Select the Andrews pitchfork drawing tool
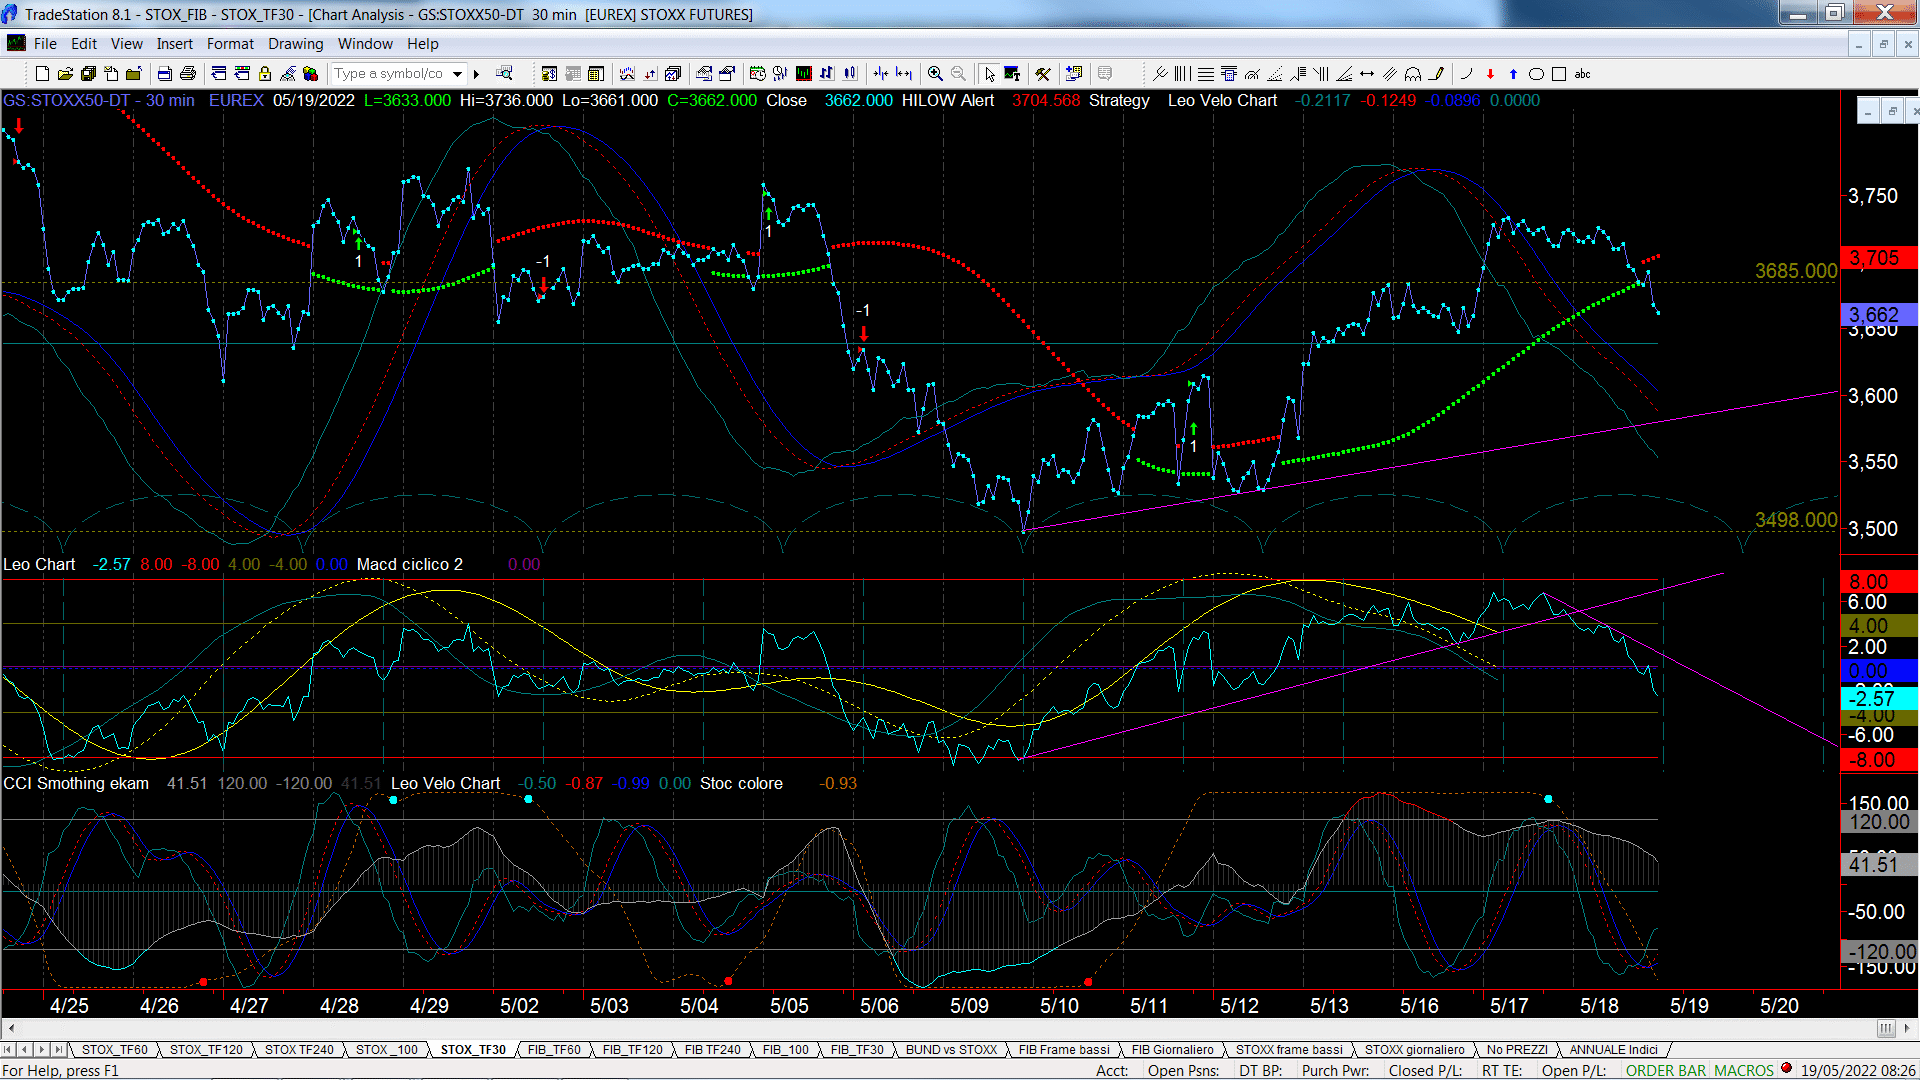This screenshot has width=1920, height=1080. point(1160,74)
